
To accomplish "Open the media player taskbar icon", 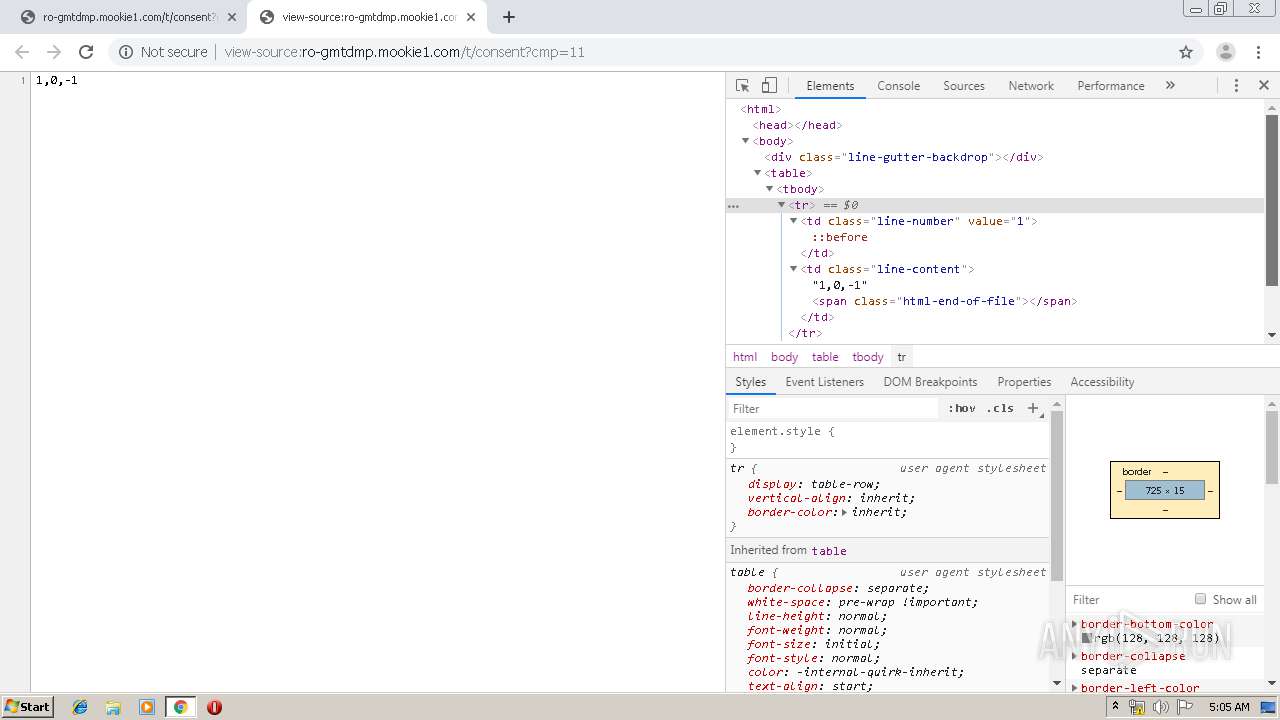I will pos(147,707).
